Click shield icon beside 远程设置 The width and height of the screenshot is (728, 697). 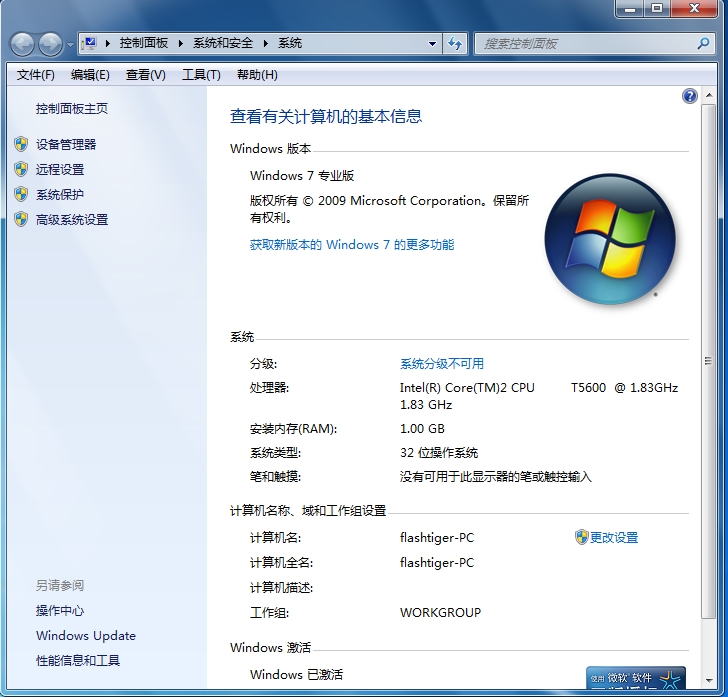(21, 169)
